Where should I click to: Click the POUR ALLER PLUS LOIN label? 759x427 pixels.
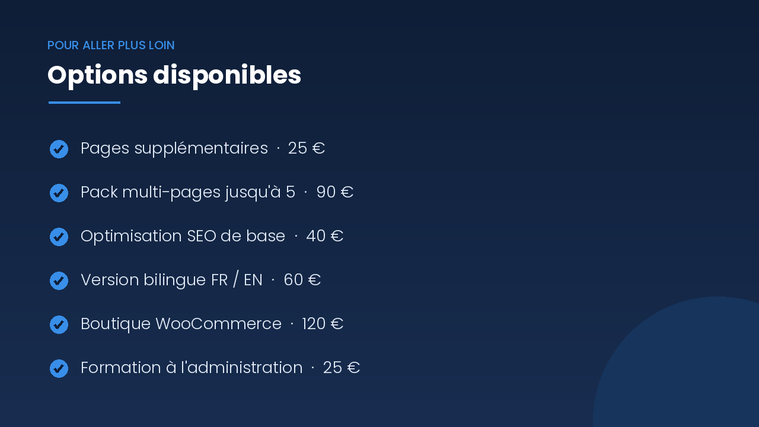click(111, 46)
